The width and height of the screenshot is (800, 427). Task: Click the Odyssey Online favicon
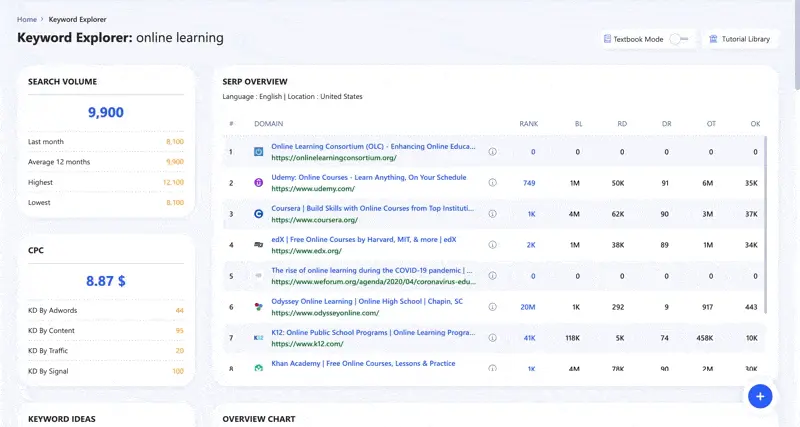click(x=259, y=307)
